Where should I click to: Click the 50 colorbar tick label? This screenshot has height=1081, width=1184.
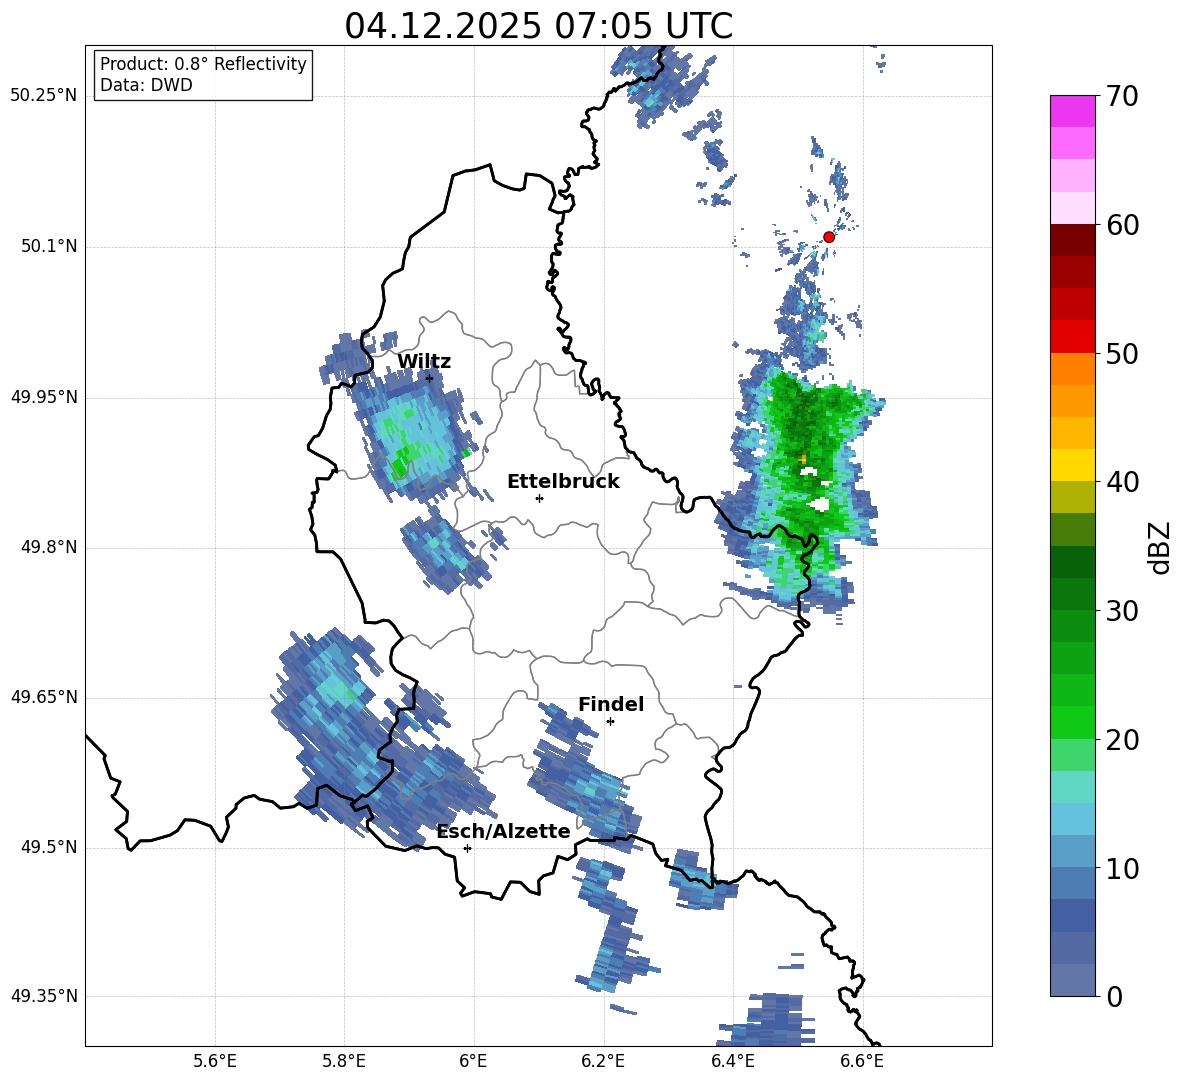tap(1122, 354)
